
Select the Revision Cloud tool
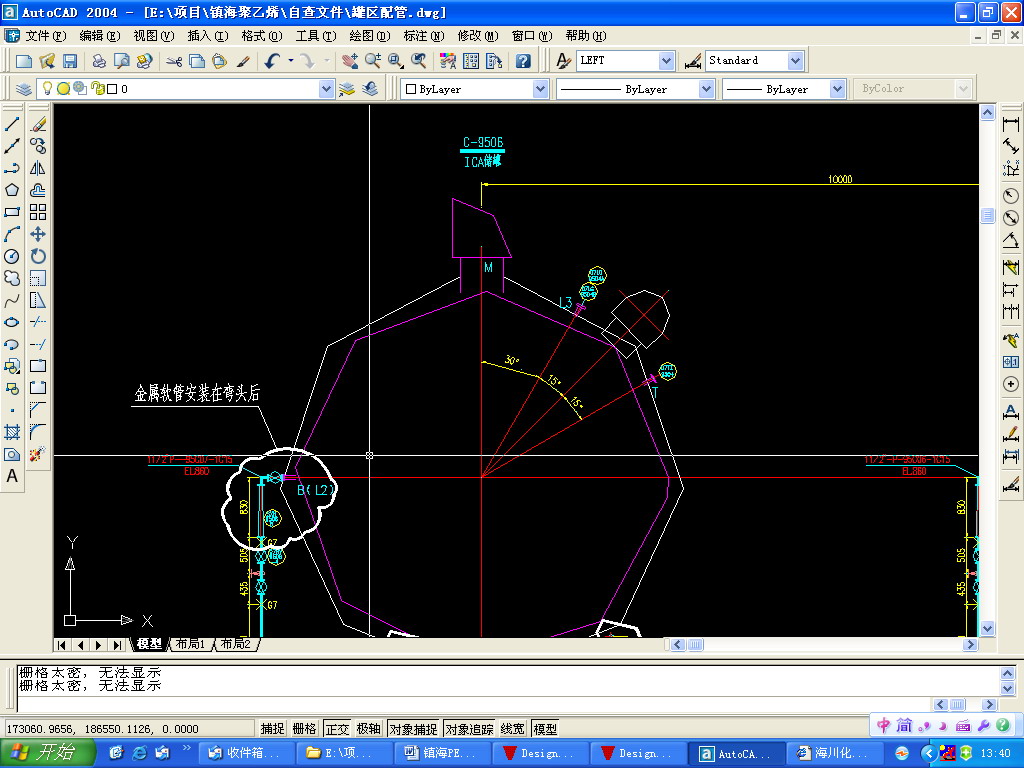pos(12,278)
